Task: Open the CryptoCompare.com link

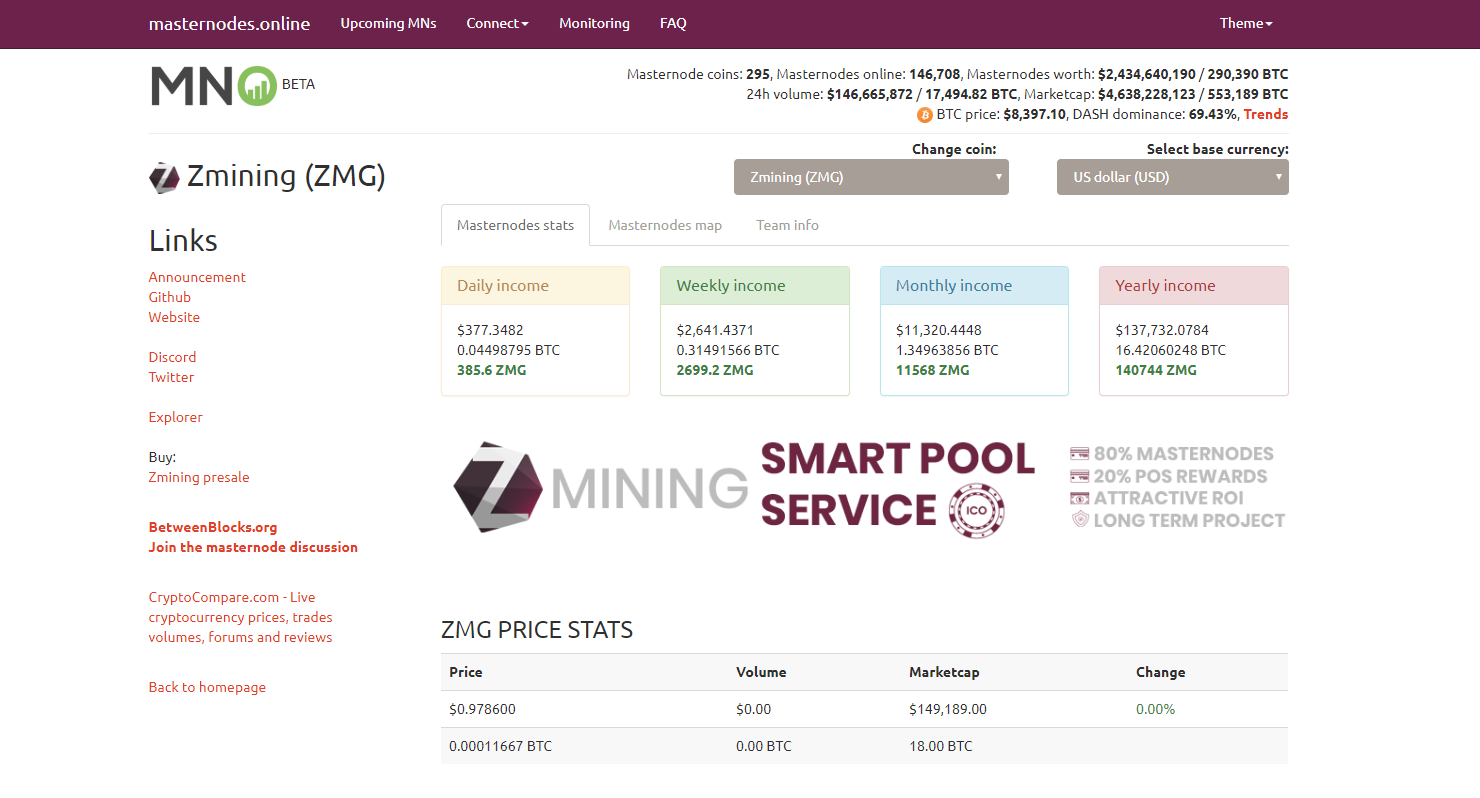Action: (241, 617)
